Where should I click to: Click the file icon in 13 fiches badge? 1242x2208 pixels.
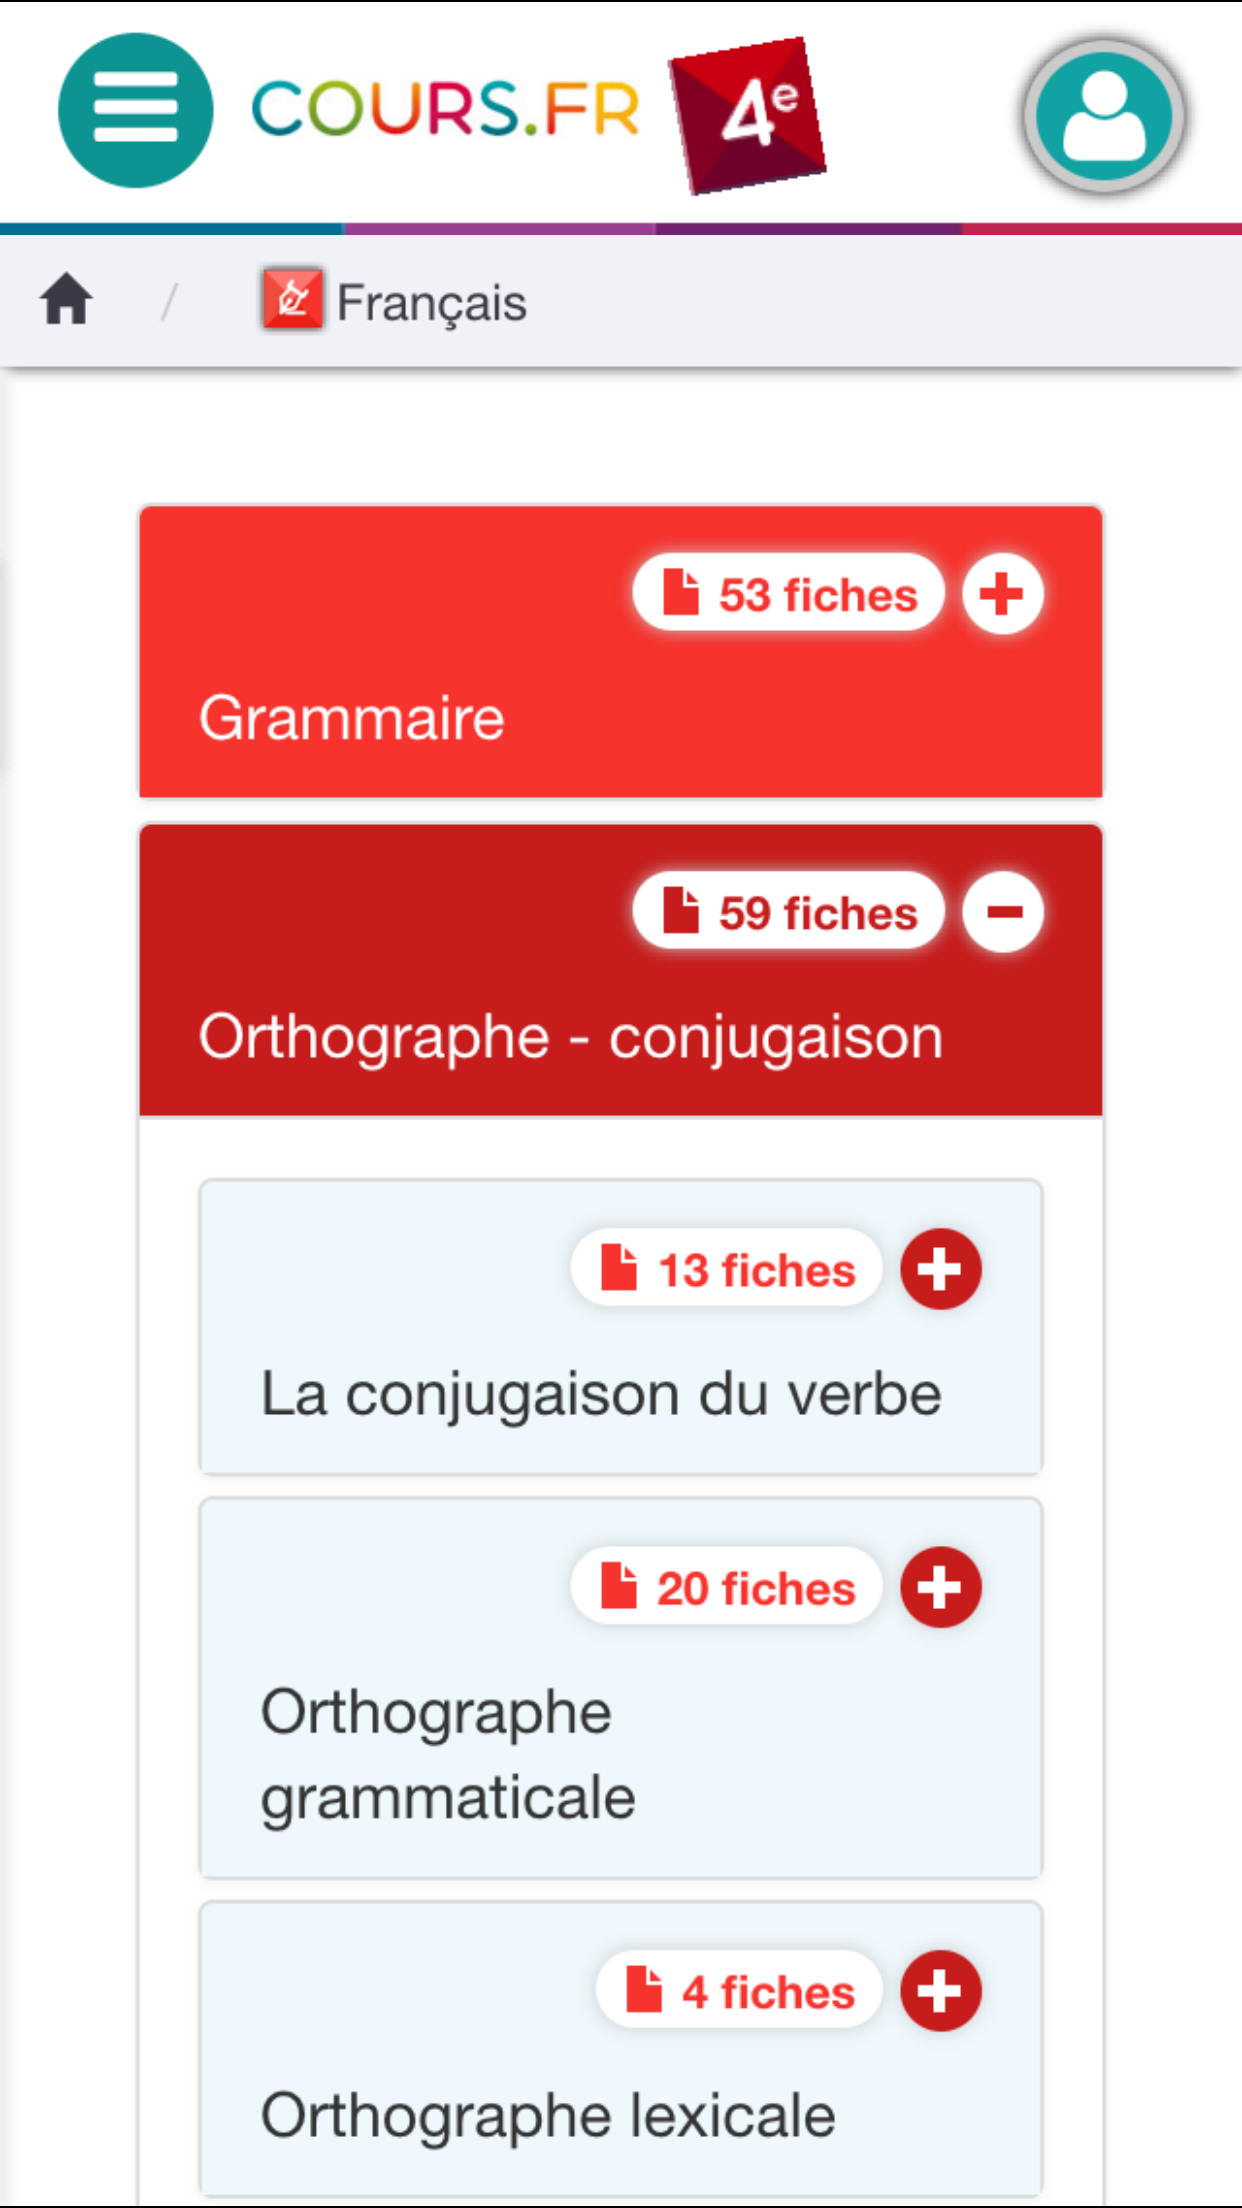coord(619,1268)
